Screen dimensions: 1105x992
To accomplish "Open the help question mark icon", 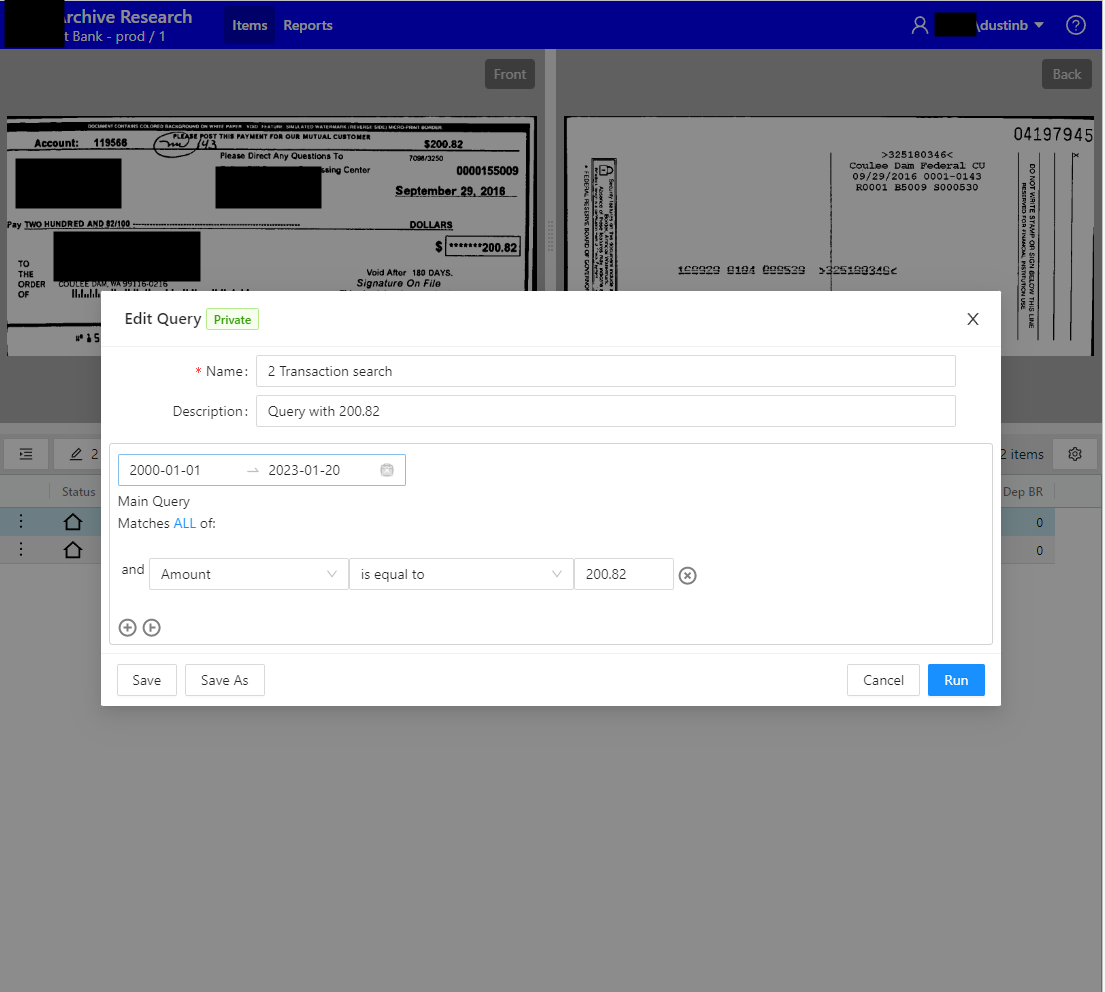I will click(1075, 25).
